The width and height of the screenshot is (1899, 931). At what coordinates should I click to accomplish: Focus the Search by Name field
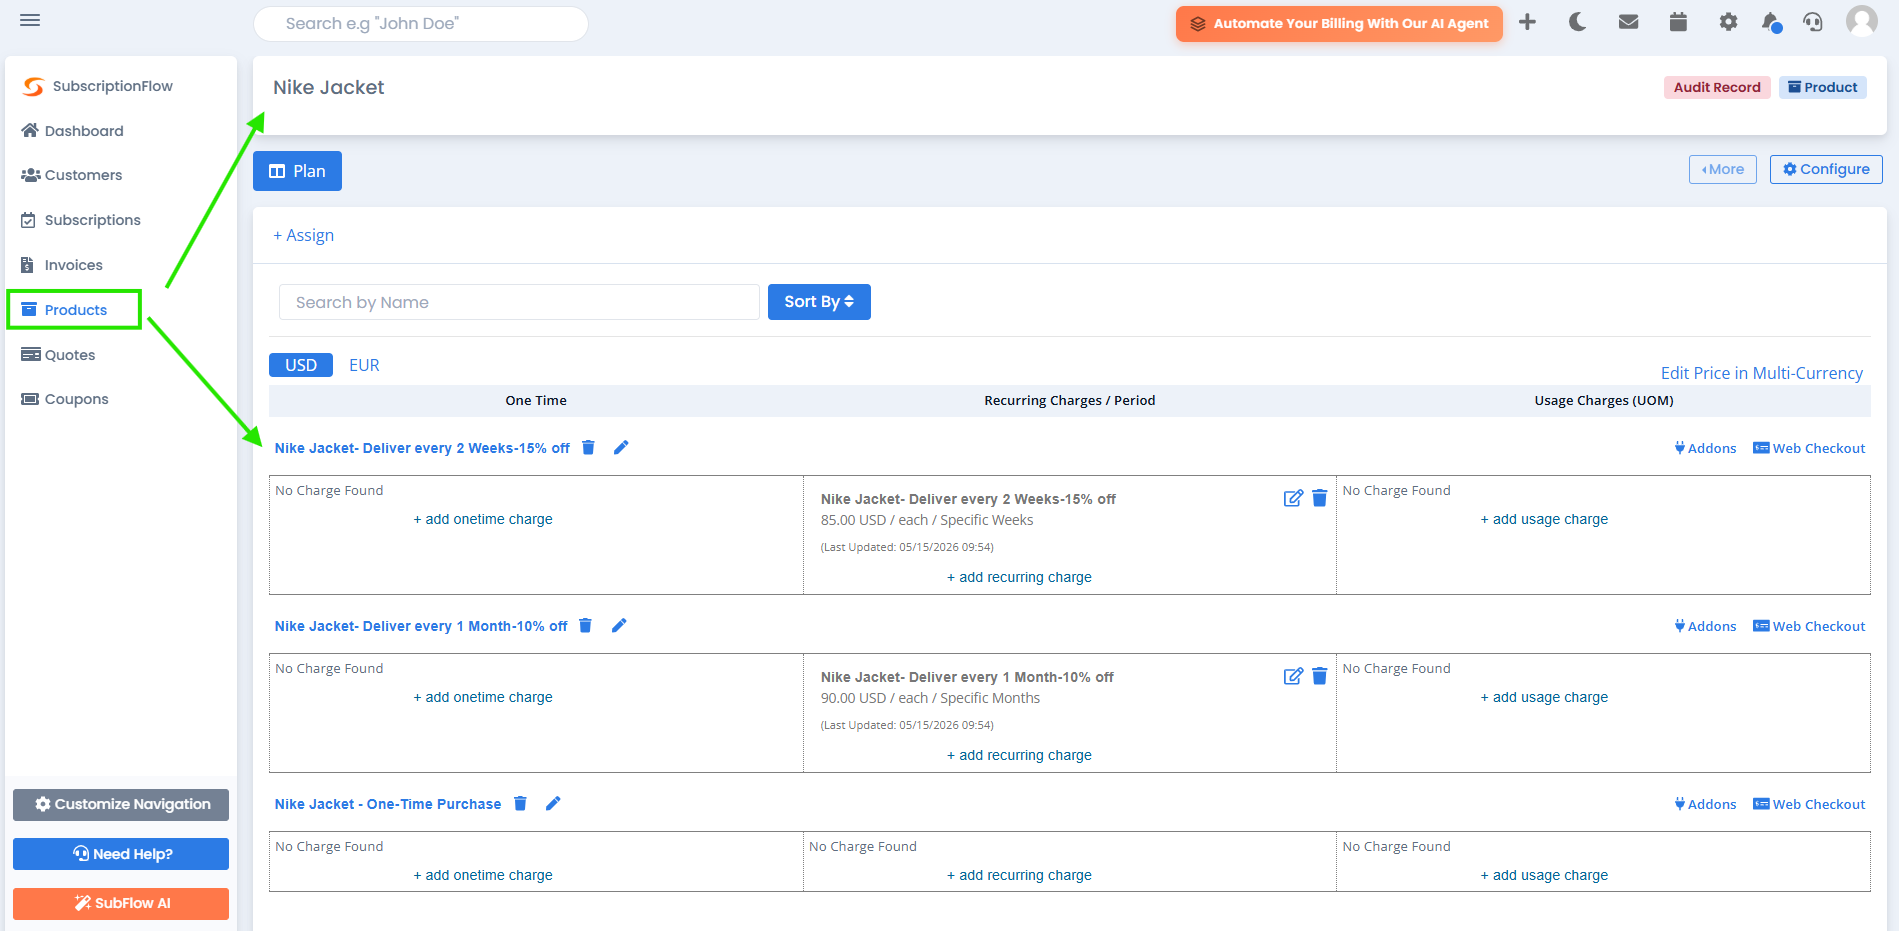pos(519,302)
